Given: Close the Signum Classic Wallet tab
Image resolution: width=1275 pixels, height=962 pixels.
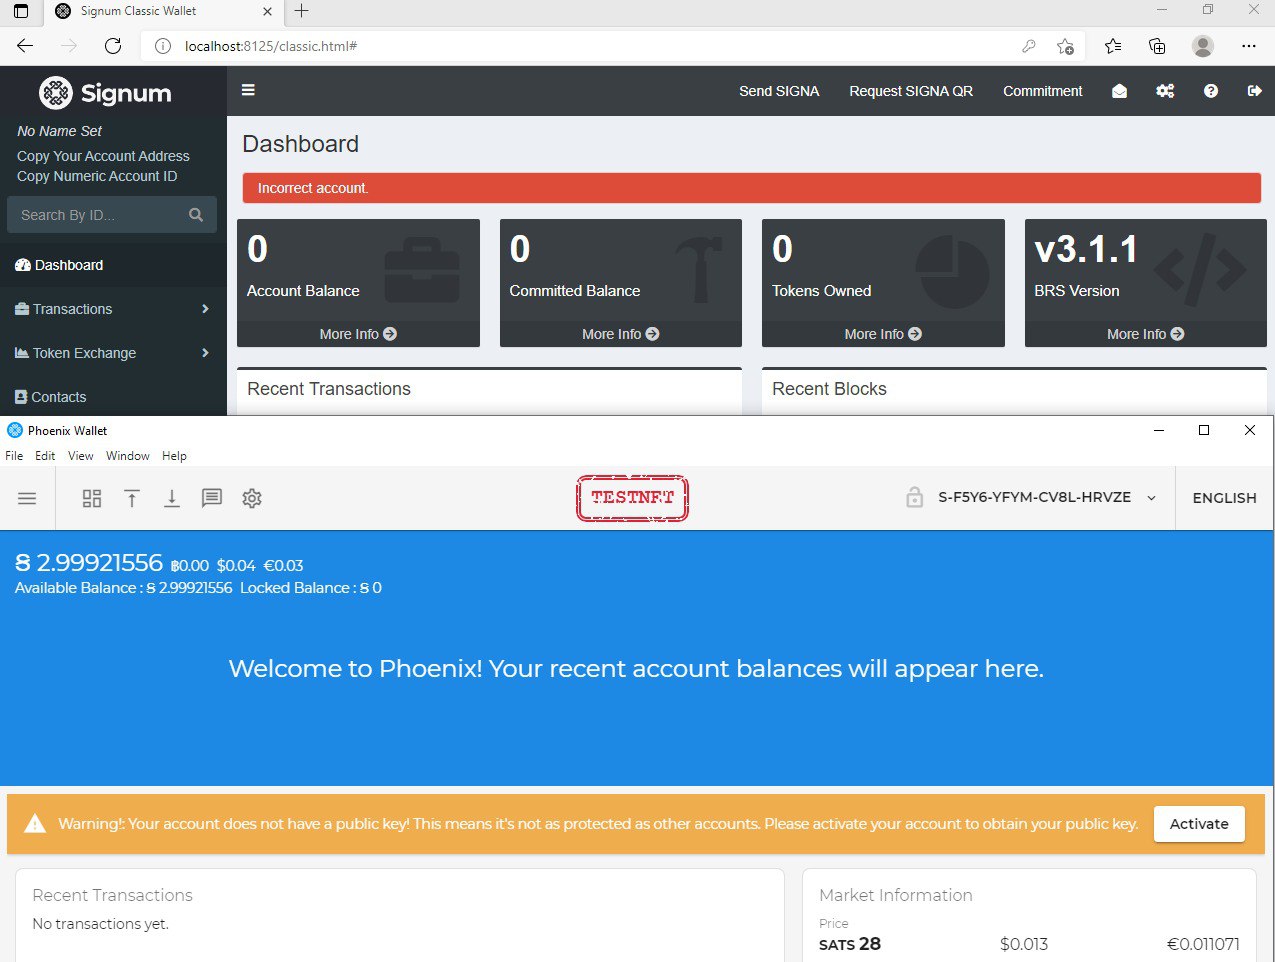Looking at the screenshot, I should tap(267, 12).
